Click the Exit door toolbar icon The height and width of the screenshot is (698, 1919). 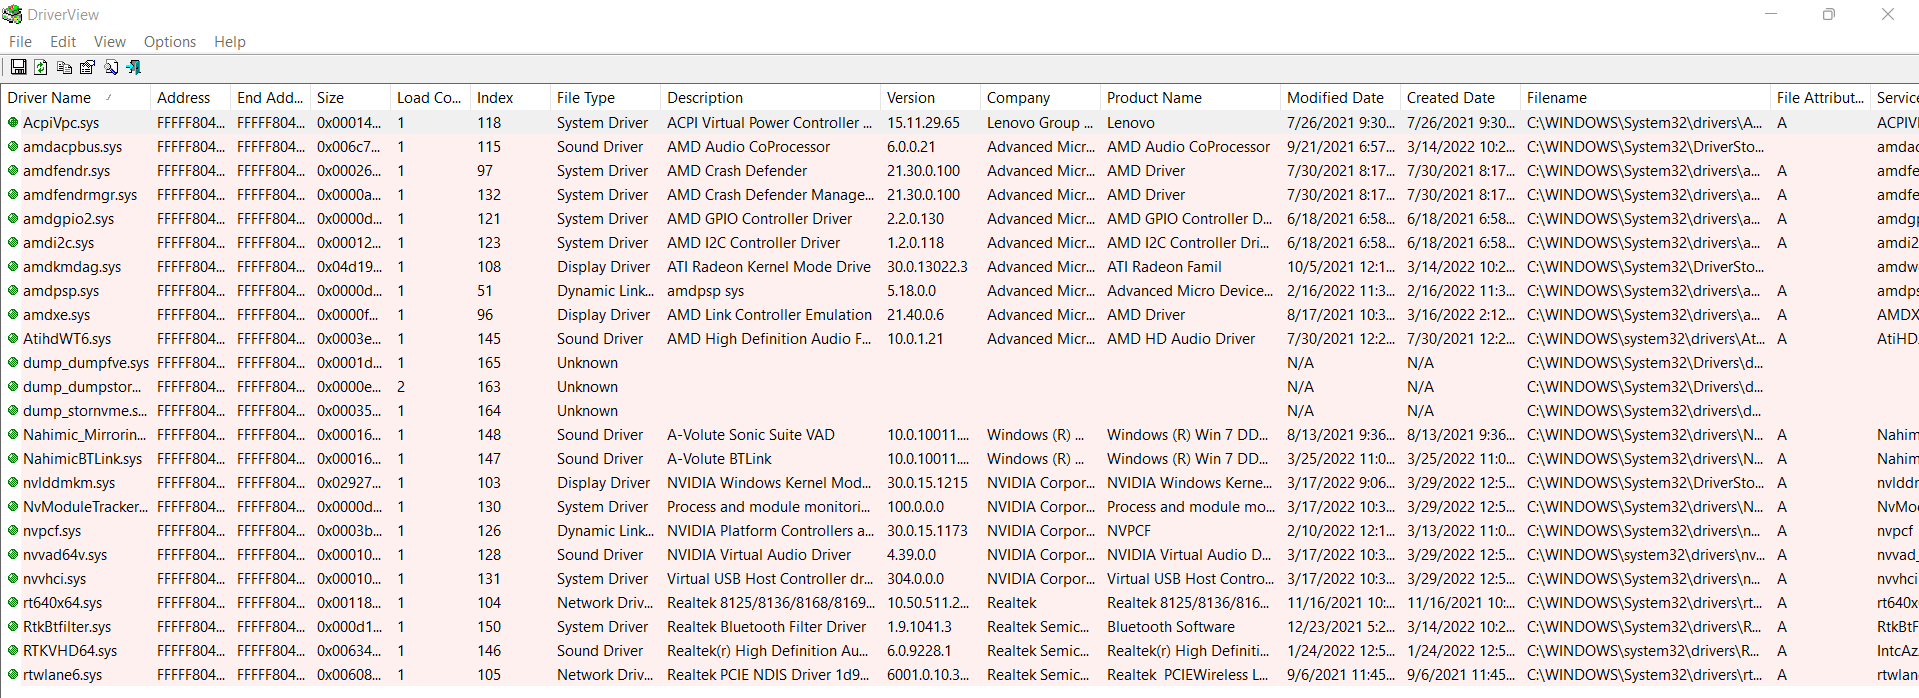point(134,67)
